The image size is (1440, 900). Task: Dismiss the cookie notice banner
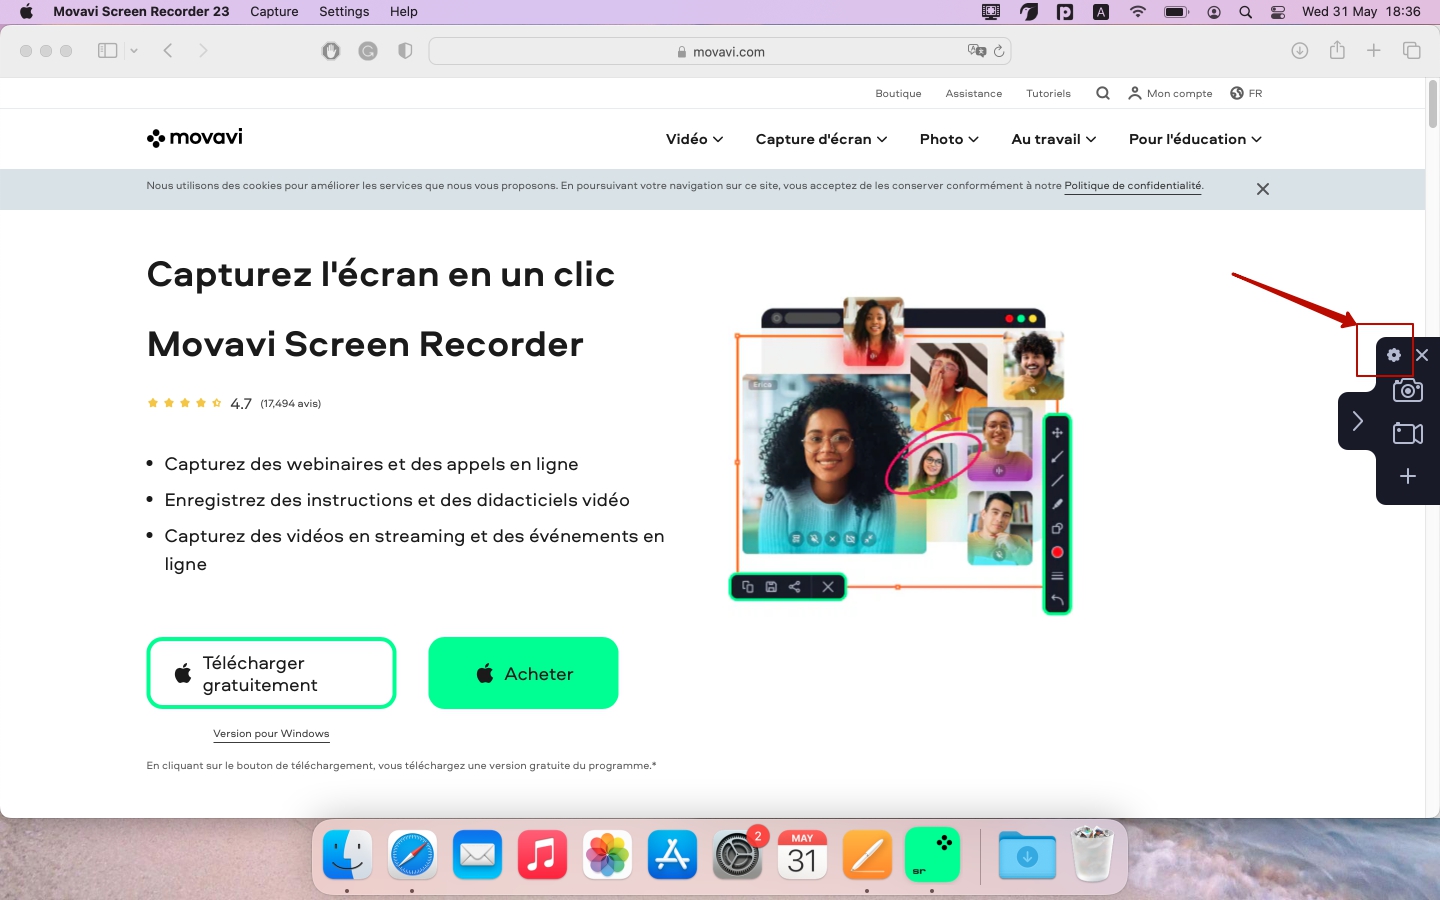1263,189
